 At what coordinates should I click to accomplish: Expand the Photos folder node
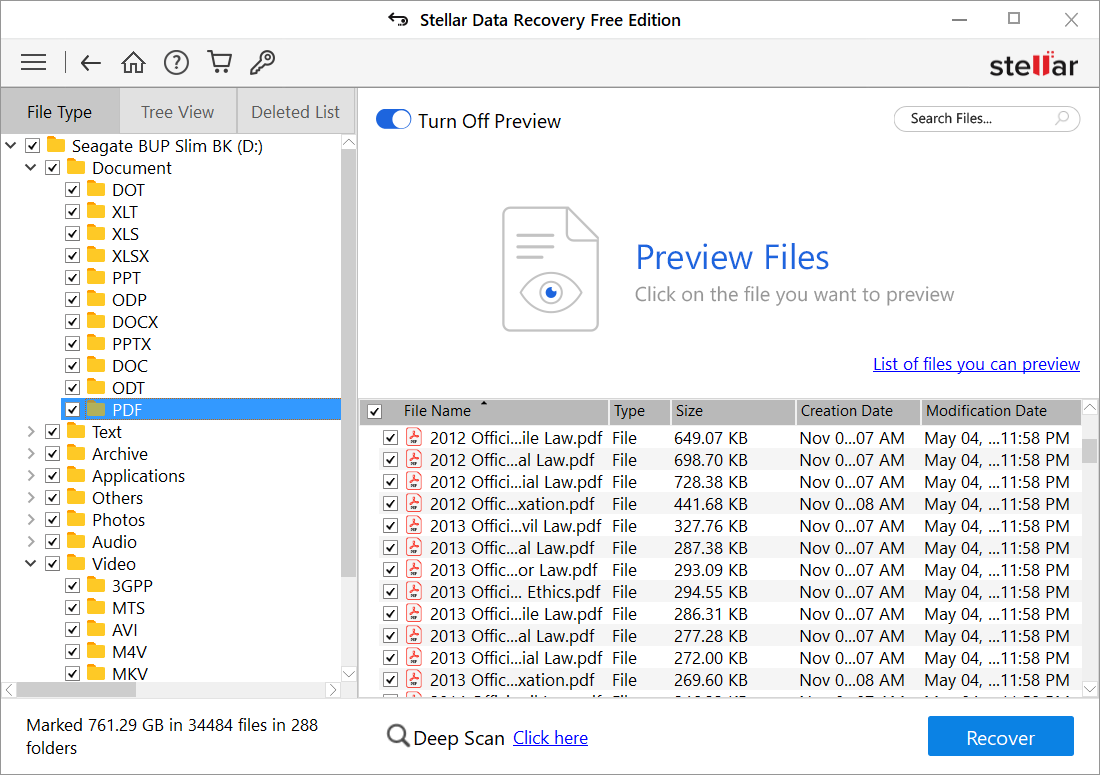point(31,519)
